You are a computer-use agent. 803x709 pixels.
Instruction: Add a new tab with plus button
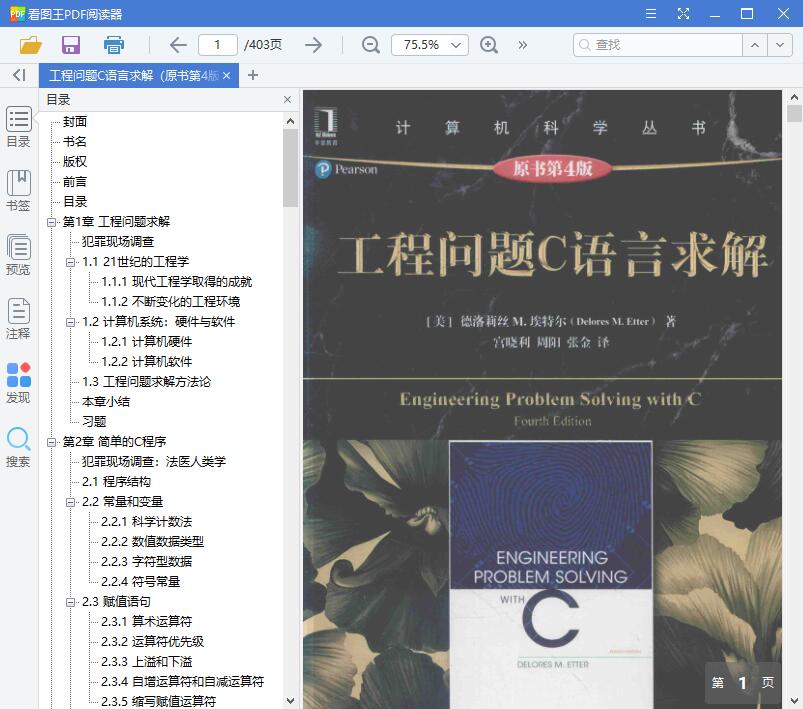tap(252, 75)
